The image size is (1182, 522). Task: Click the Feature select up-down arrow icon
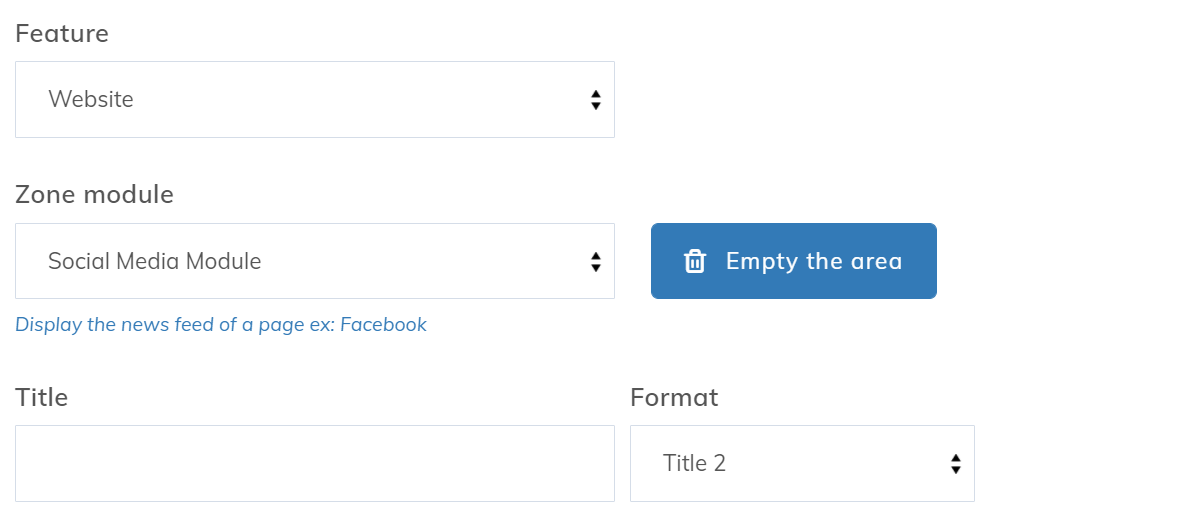(x=596, y=100)
